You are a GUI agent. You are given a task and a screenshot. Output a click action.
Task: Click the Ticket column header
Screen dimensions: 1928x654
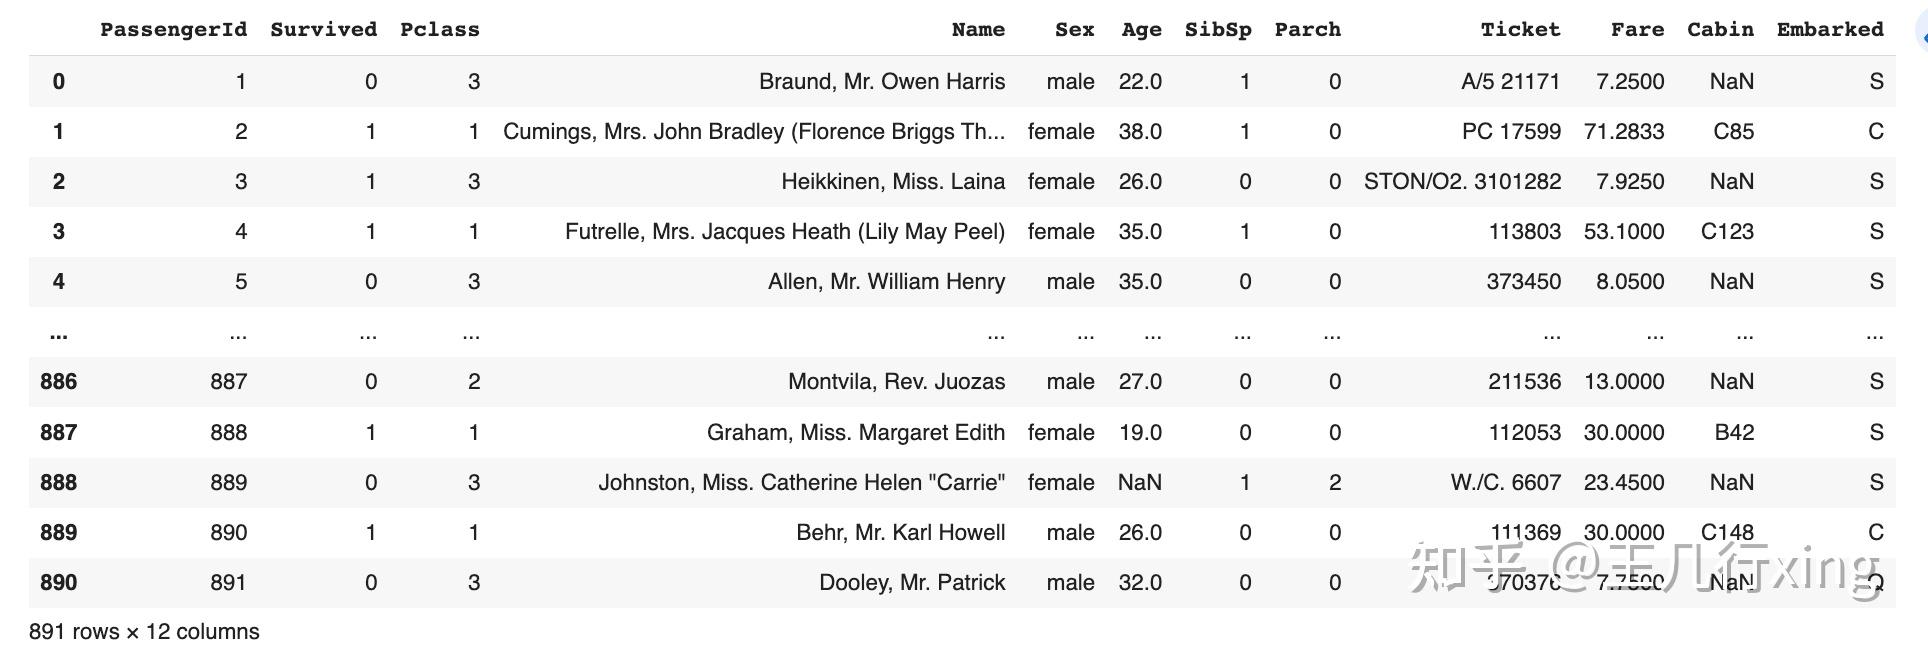pos(1520,29)
